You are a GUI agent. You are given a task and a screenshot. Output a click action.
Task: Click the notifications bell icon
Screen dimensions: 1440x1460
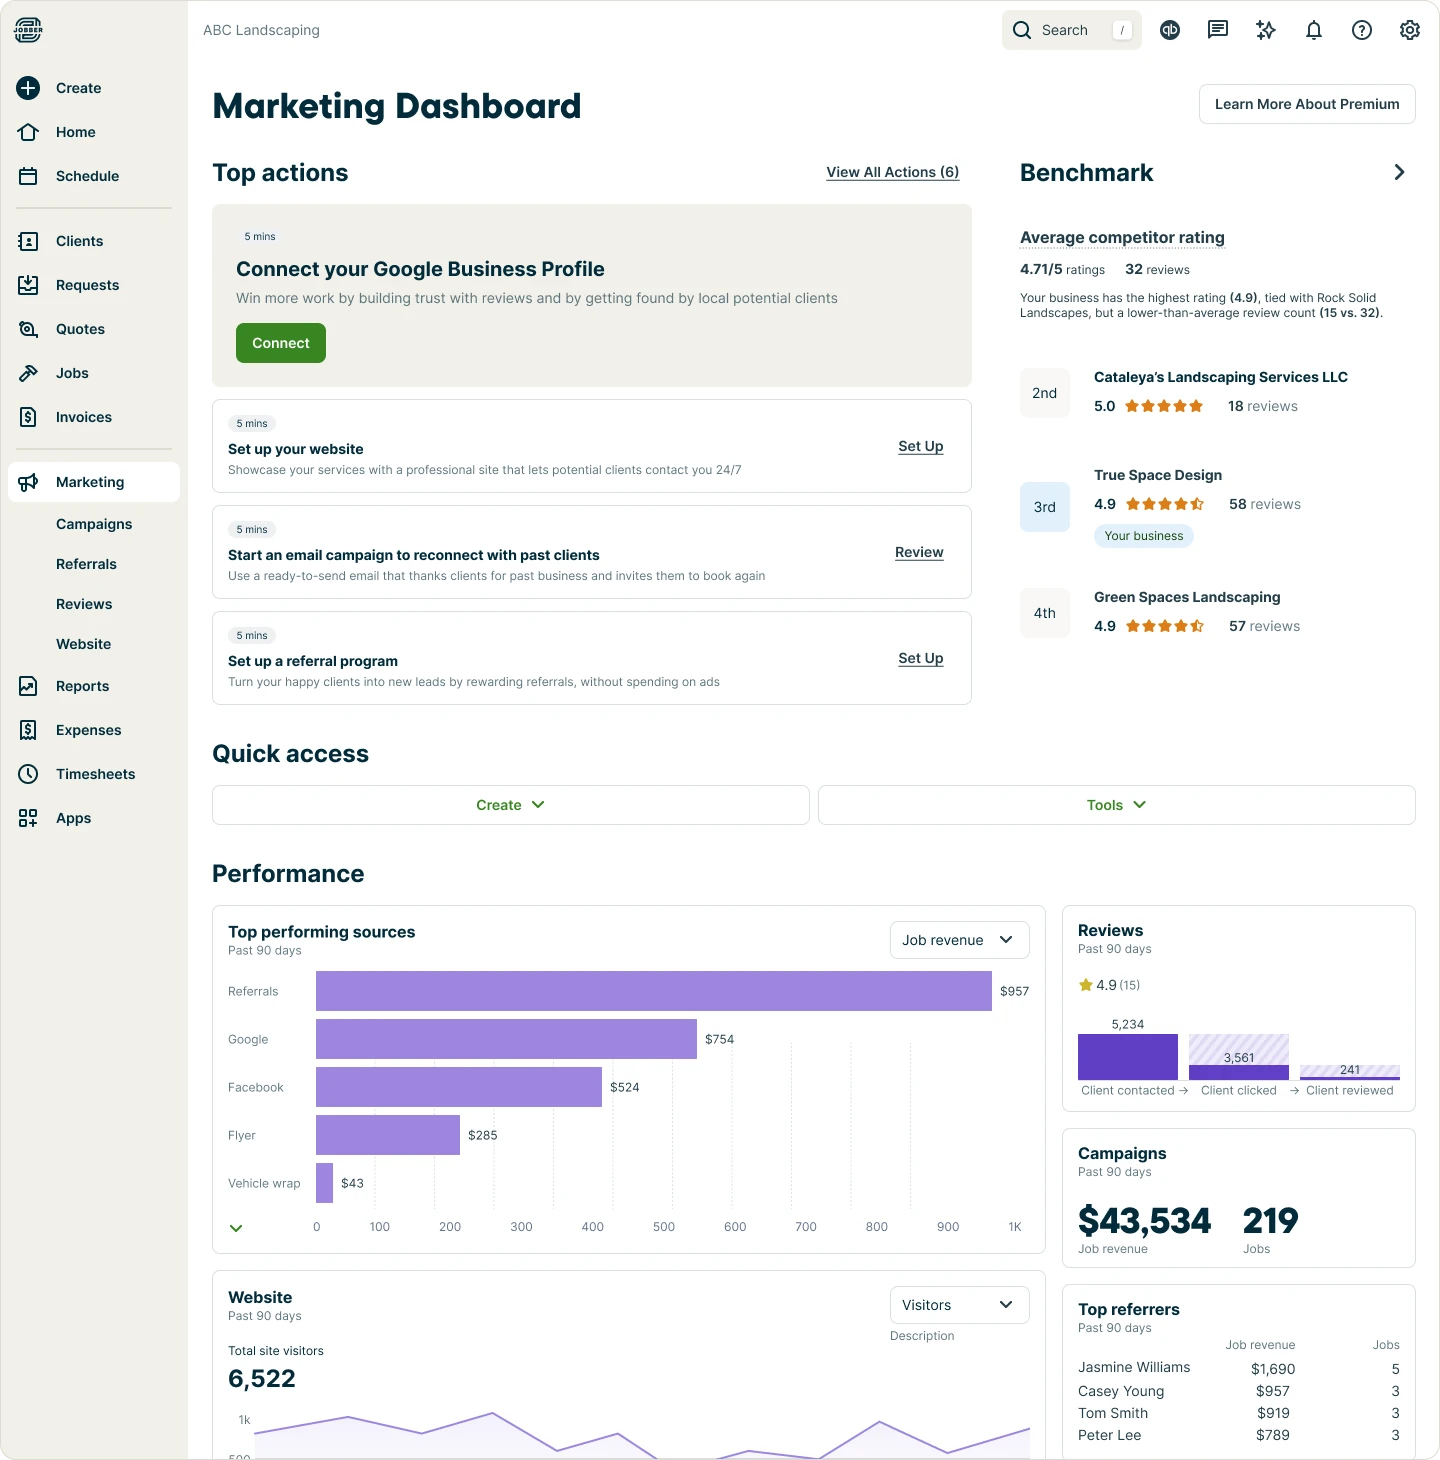1314,30
